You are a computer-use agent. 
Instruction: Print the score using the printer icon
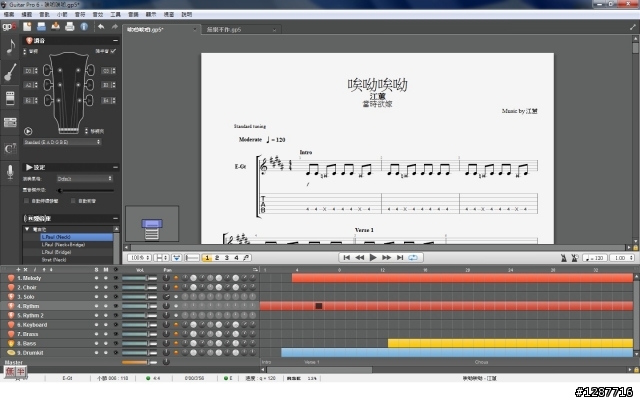70,27
